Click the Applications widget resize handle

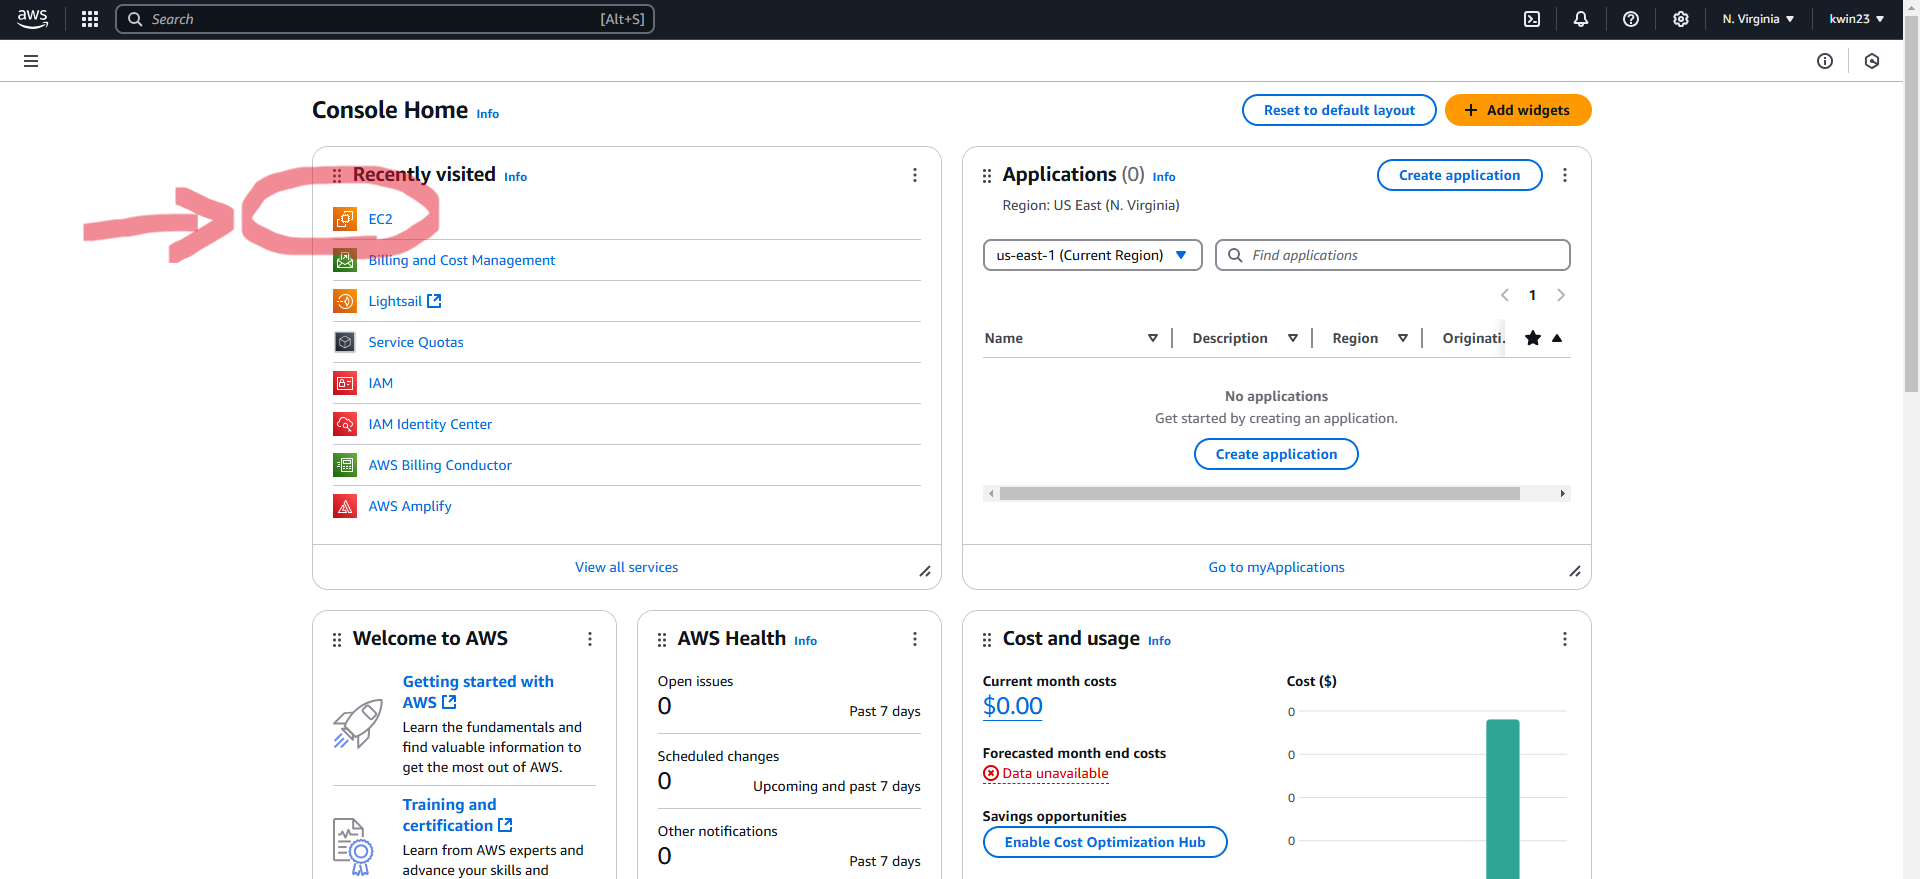tap(1575, 571)
